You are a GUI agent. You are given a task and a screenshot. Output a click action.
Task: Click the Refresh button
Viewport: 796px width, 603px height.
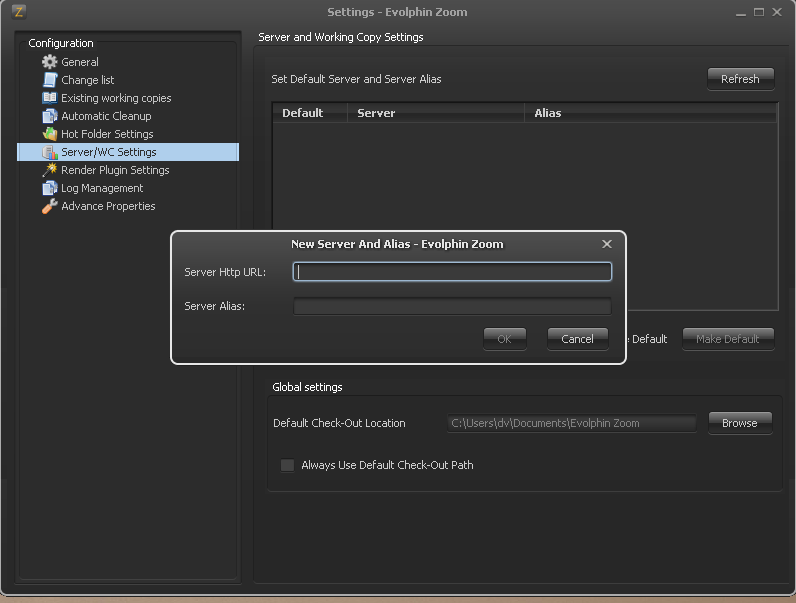tap(741, 79)
